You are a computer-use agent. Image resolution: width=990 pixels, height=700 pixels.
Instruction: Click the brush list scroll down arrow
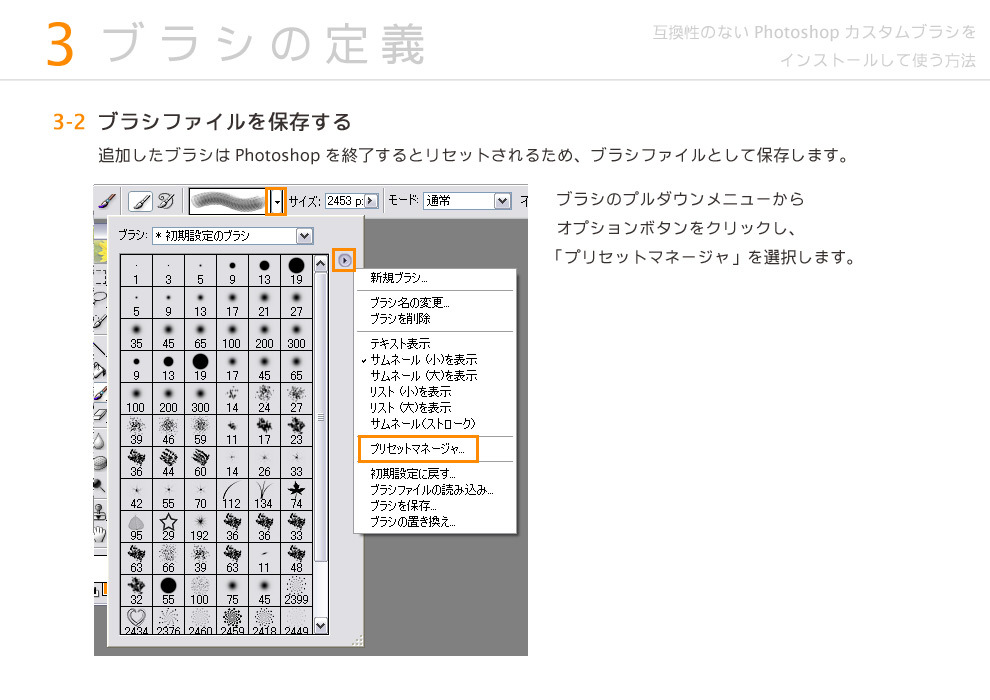click(x=321, y=625)
